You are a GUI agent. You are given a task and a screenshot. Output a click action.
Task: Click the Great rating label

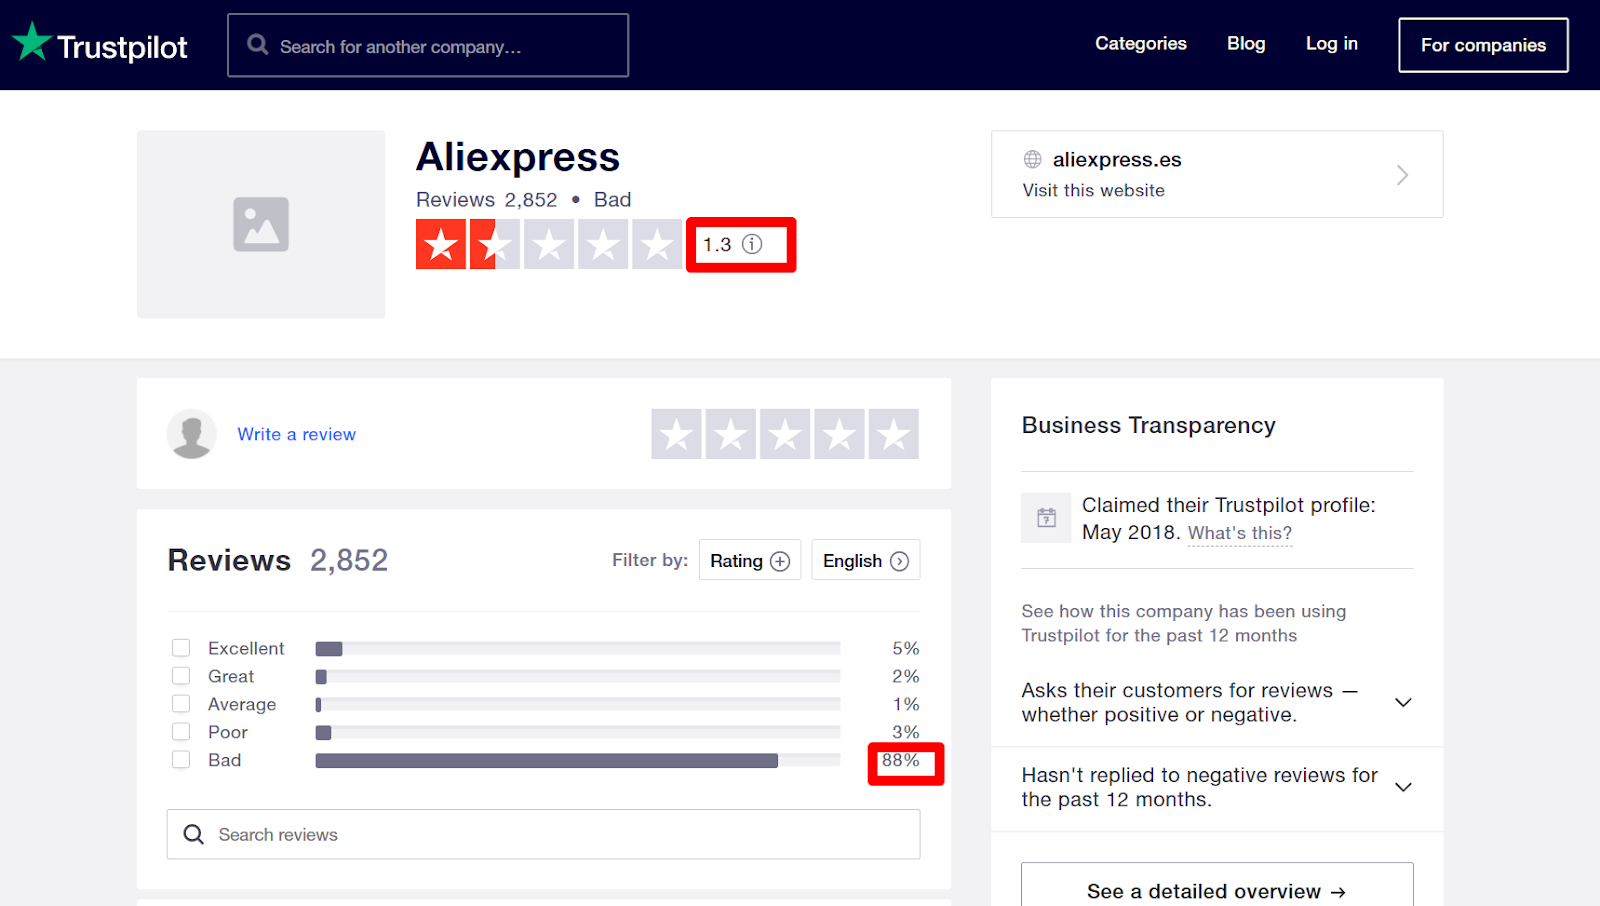[231, 677]
